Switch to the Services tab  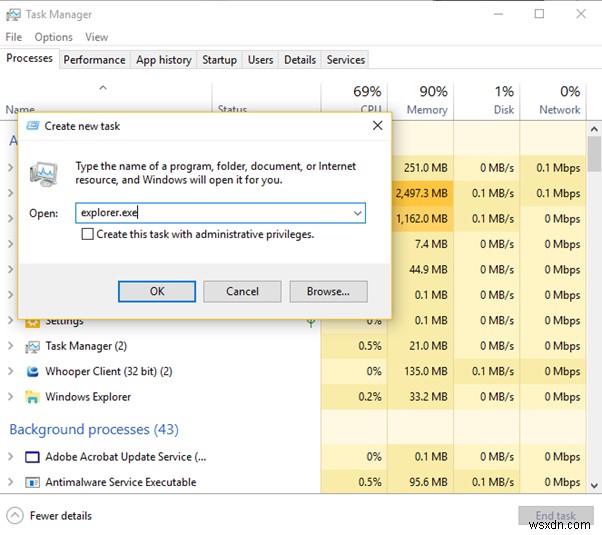point(346,60)
